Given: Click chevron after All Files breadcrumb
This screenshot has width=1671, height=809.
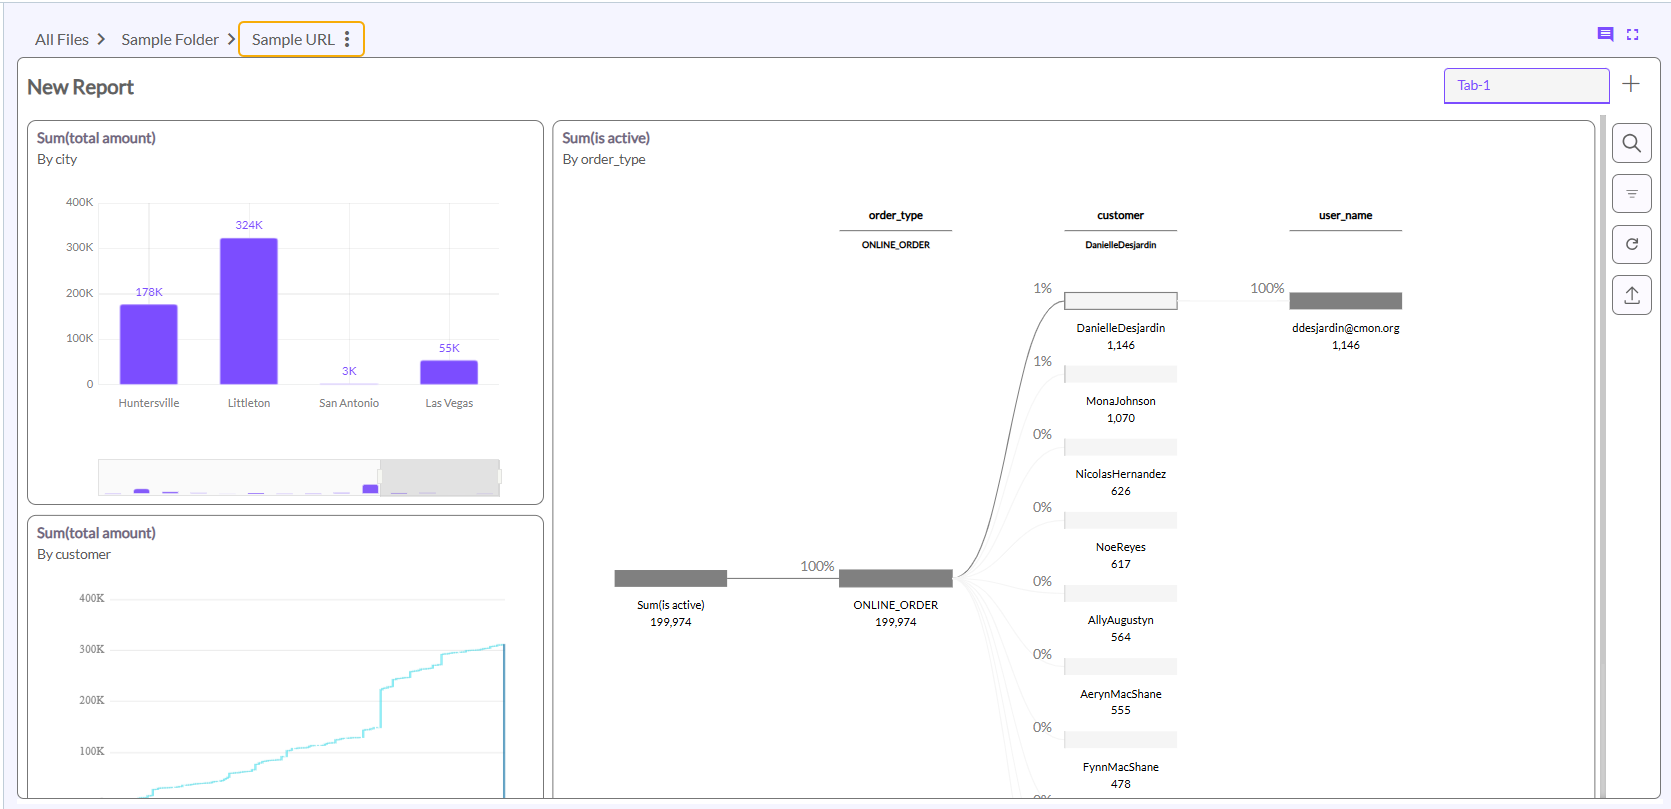Looking at the screenshot, I should click(x=101, y=39).
